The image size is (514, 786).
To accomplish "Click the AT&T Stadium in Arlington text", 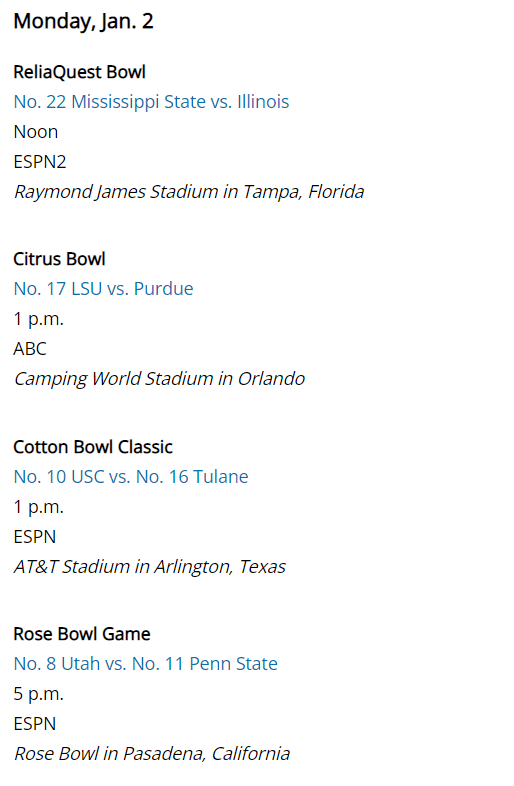I will coord(149,567).
